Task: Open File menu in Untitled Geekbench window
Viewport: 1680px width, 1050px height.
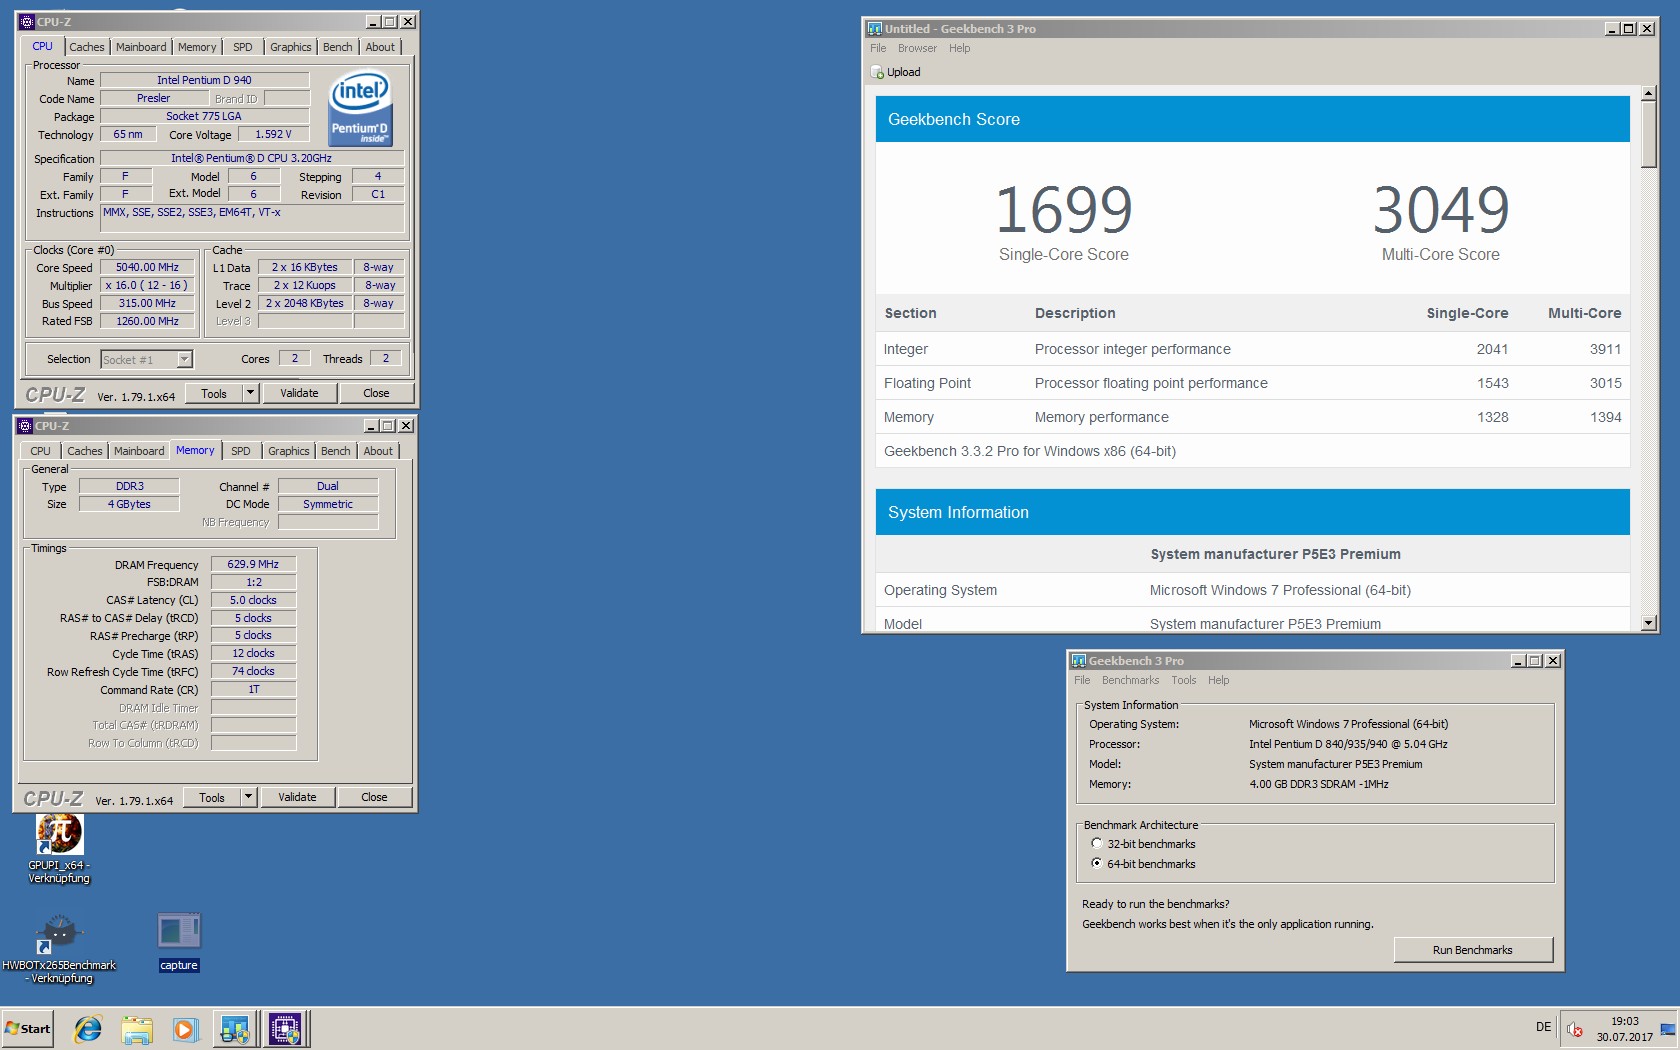Action: [878, 48]
